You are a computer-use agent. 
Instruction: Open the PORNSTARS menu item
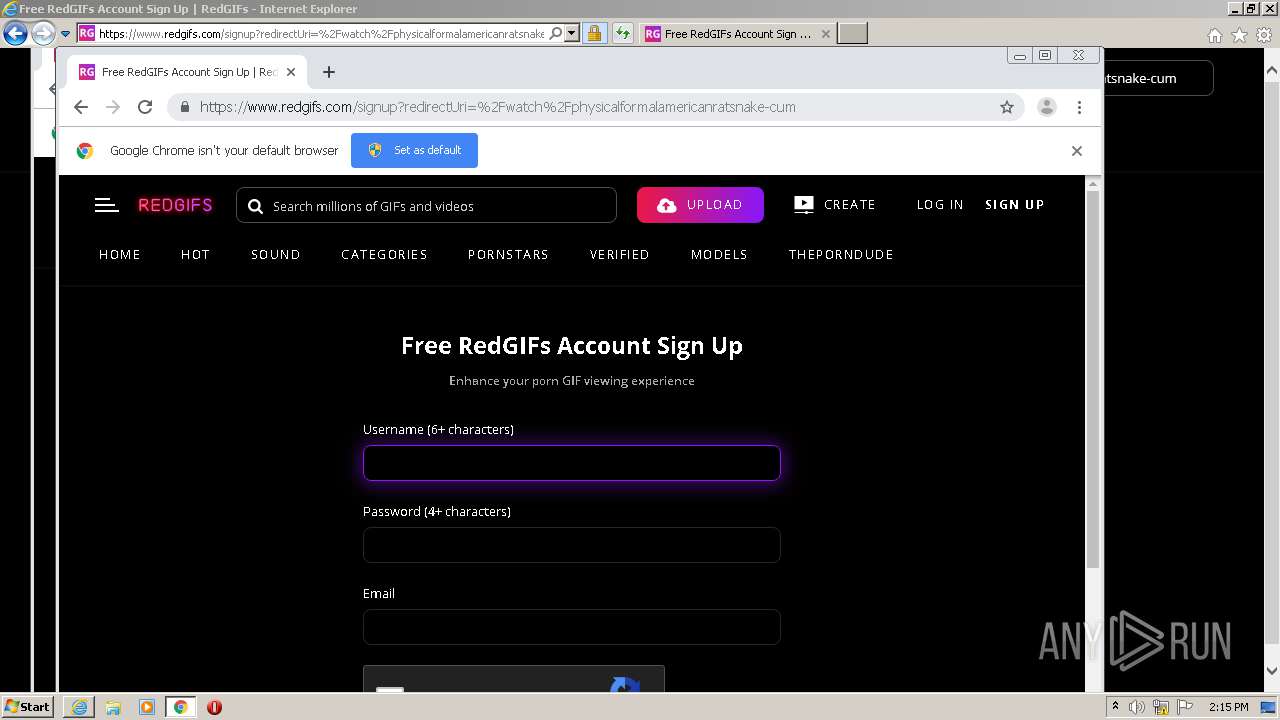tap(508, 255)
